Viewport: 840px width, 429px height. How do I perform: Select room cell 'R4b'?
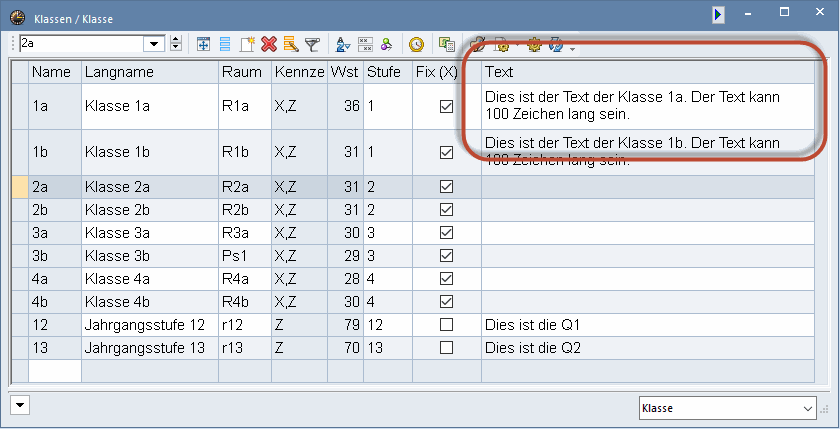(x=245, y=302)
